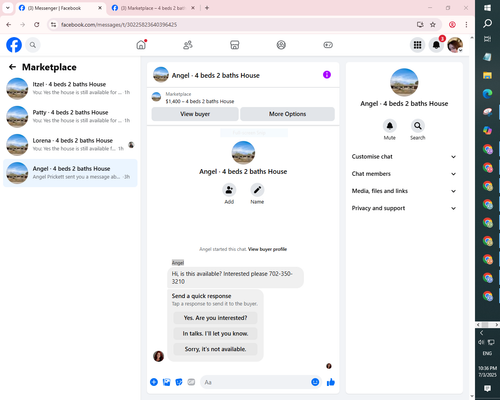Send quick response In talks. I'll let you know.

215,334
